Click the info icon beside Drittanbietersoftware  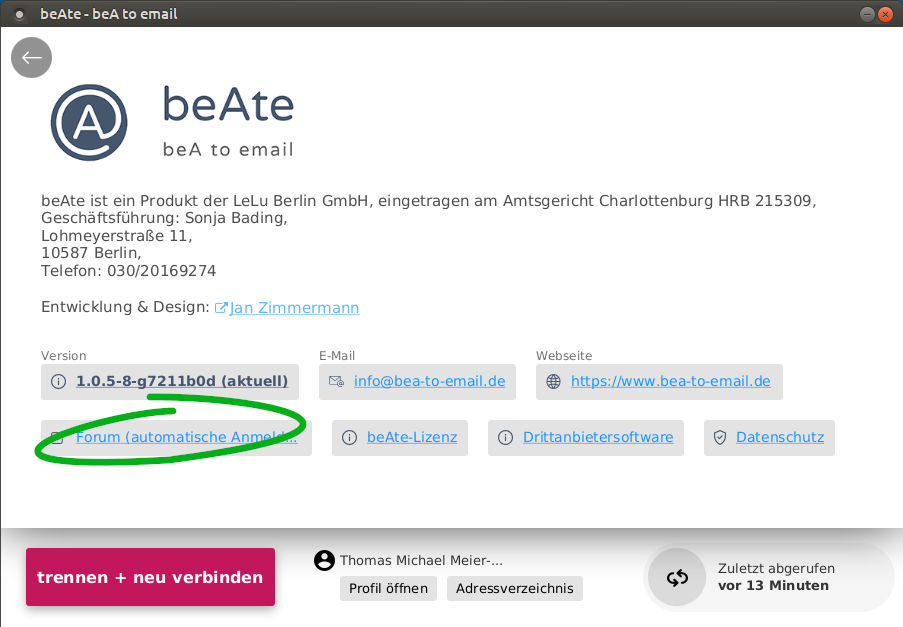505,438
